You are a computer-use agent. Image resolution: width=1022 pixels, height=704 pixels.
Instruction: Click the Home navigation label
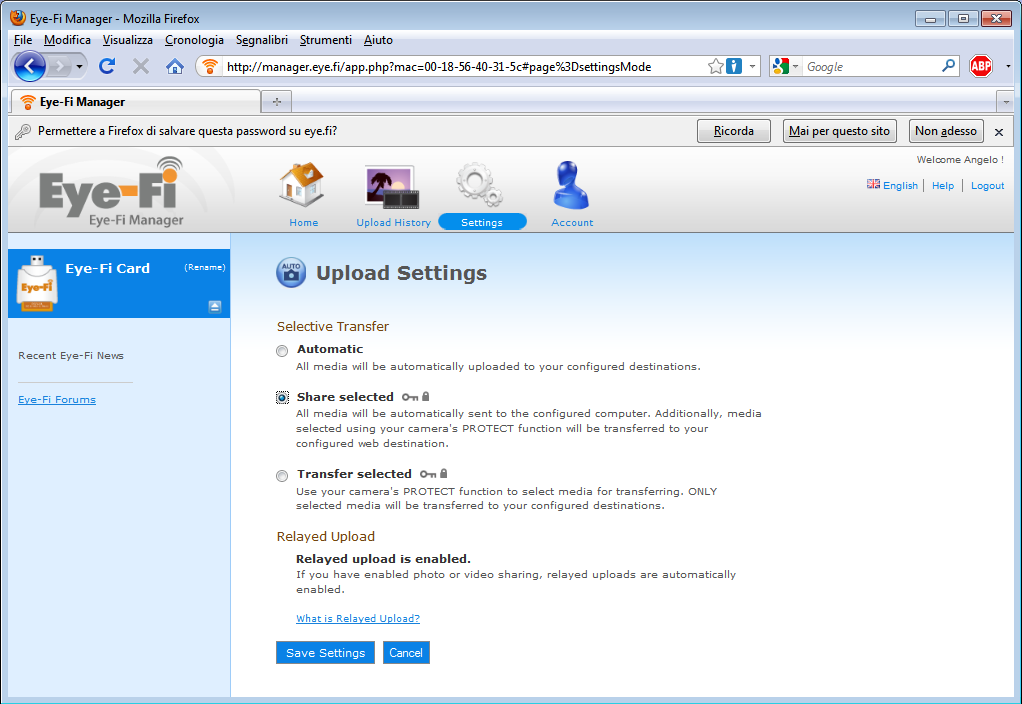tap(304, 222)
